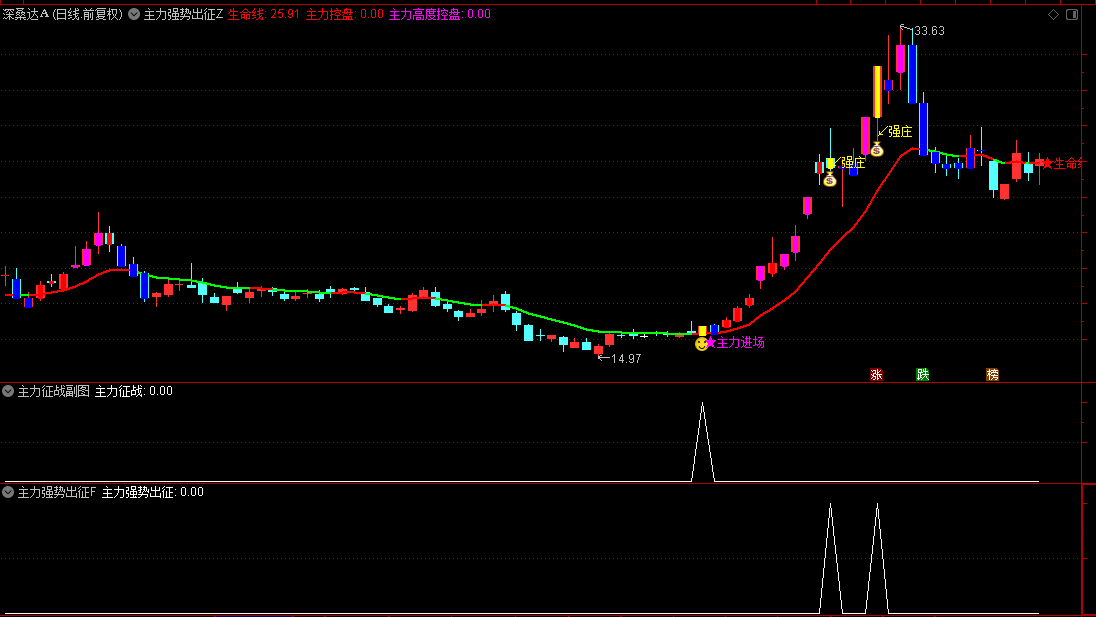Open the dropdown beside 深桑达A (日线,前复权)

134,14
